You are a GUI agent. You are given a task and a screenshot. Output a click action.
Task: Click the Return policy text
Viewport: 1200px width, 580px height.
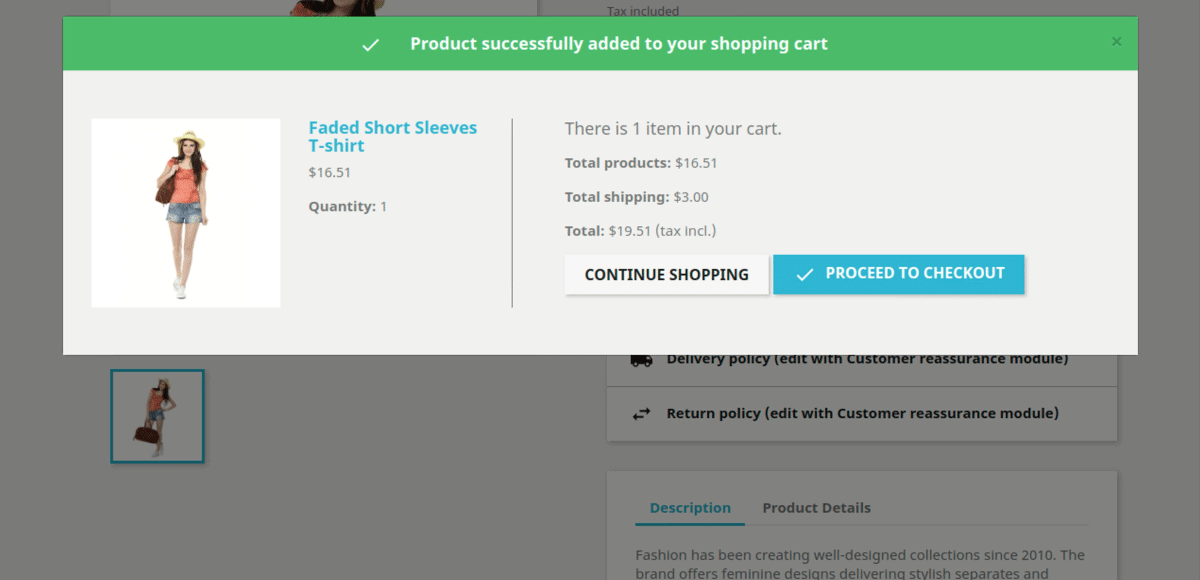coord(862,413)
